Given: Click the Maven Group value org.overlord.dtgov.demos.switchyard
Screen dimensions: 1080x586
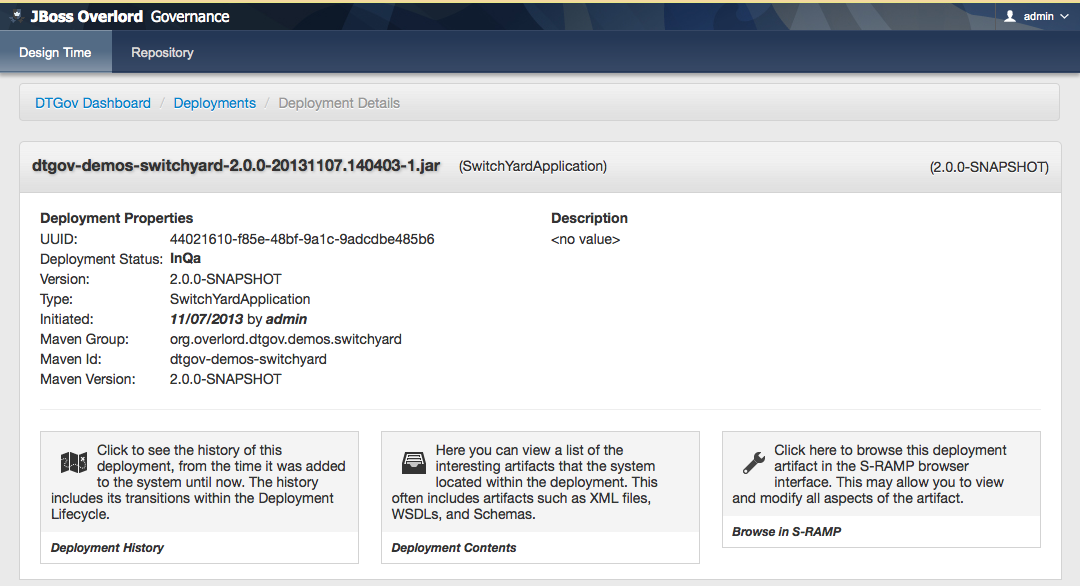Looking at the screenshot, I should 286,339.
